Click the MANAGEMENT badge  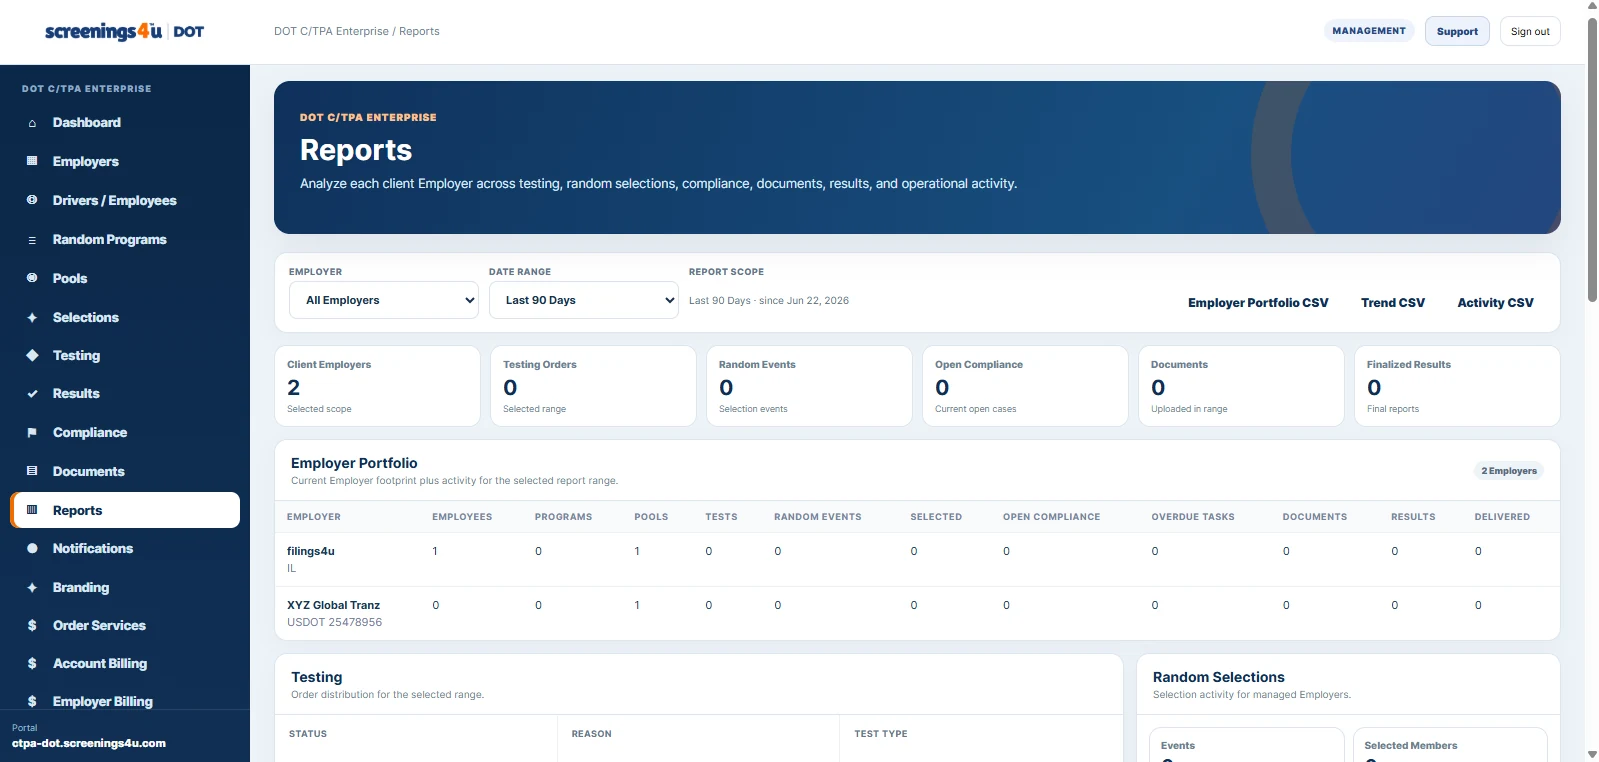(1369, 31)
